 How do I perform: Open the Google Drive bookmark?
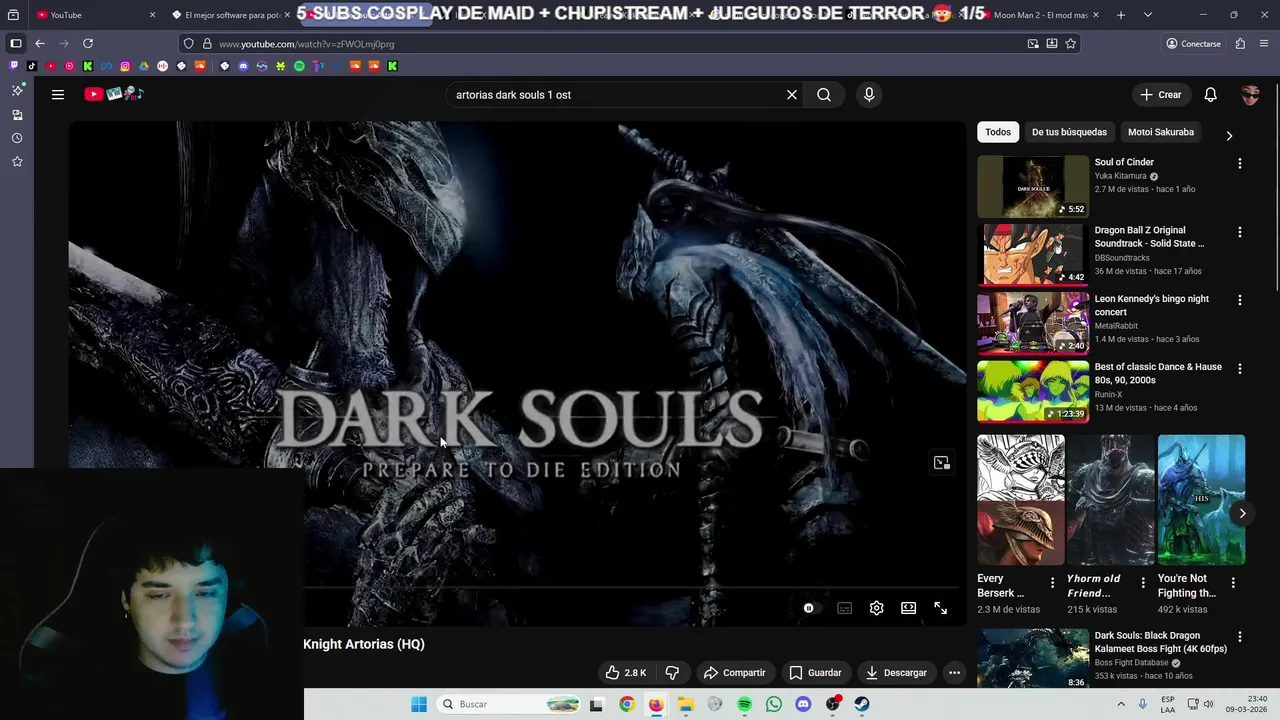point(144,66)
